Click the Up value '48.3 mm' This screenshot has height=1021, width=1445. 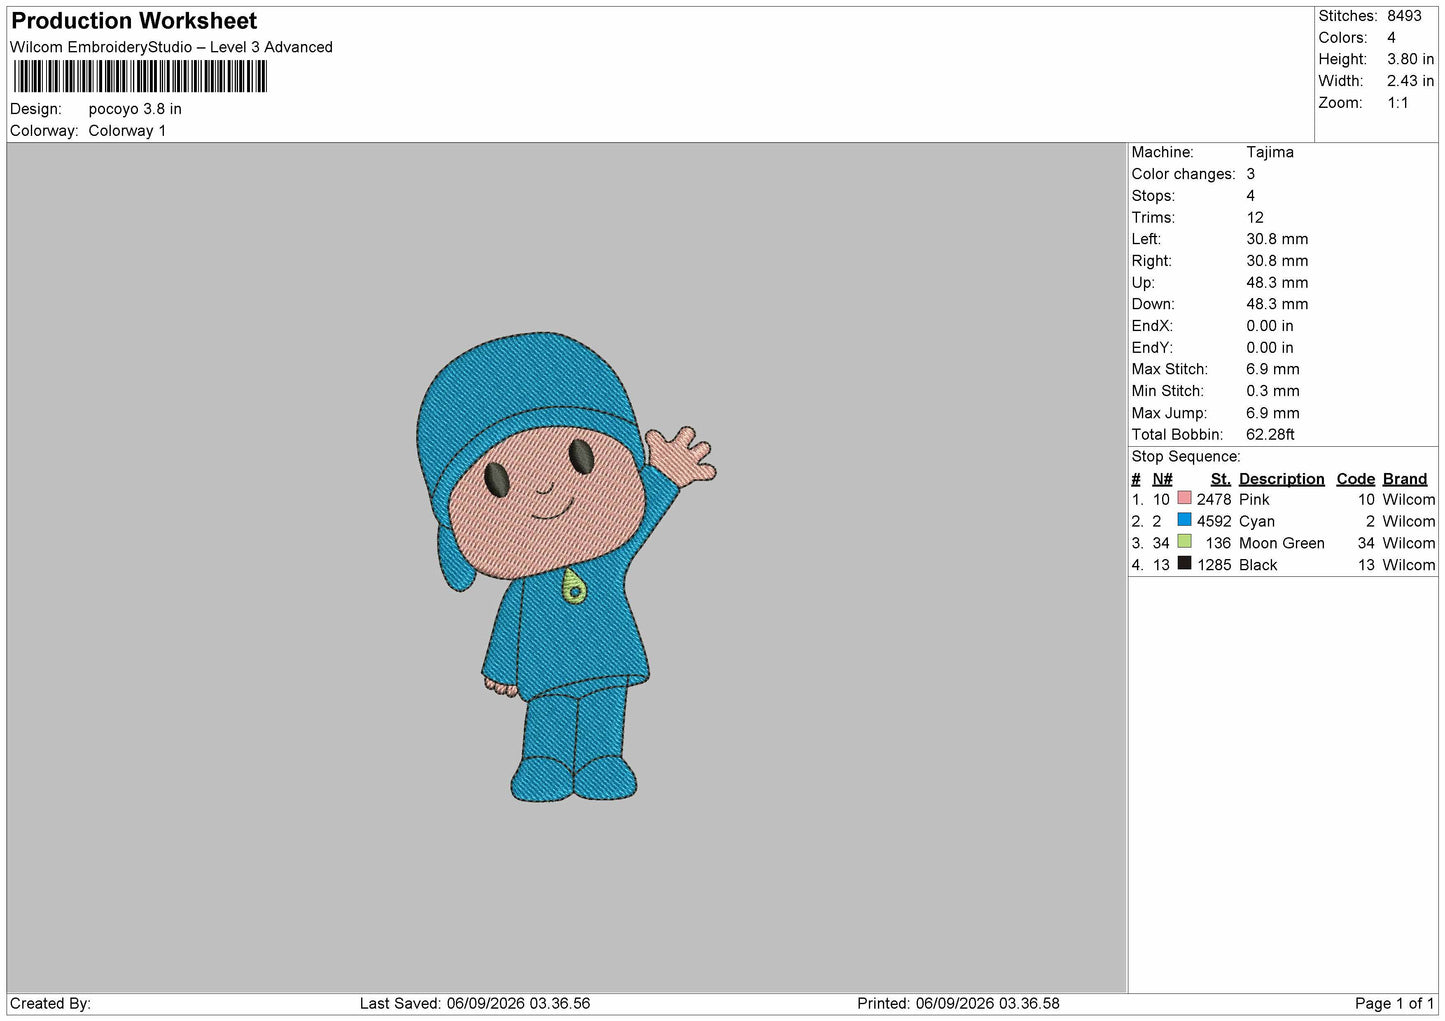1277,282
